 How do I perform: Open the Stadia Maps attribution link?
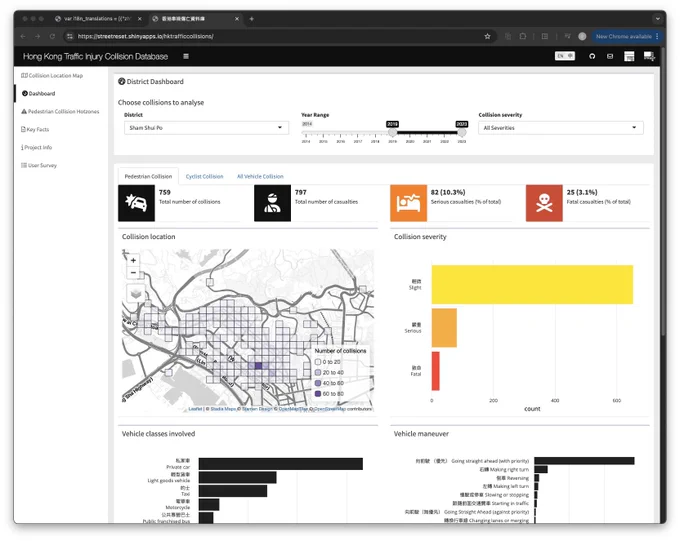(x=223, y=409)
